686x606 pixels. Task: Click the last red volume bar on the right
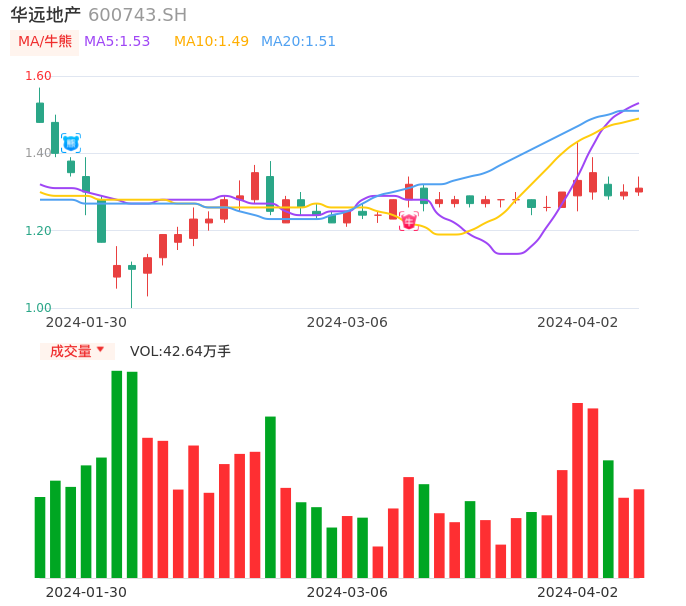[x=639, y=533]
